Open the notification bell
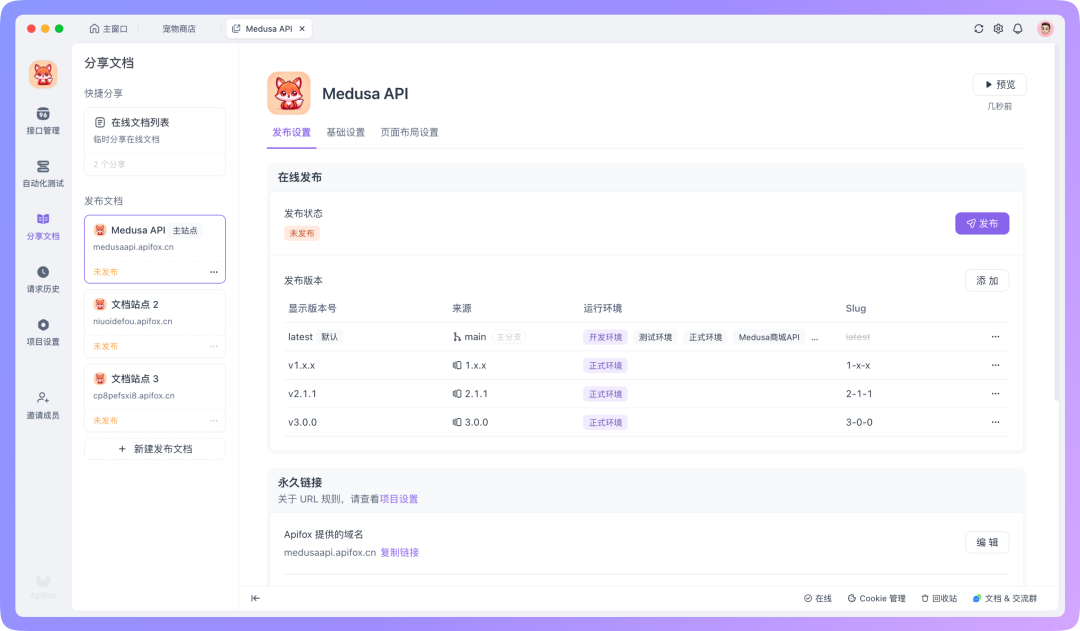1080x631 pixels. coord(1018,29)
